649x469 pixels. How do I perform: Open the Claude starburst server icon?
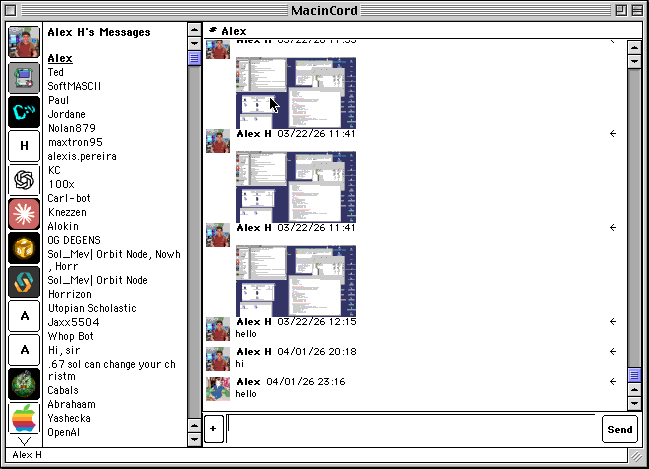pyautogui.click(x=24, y=214)
